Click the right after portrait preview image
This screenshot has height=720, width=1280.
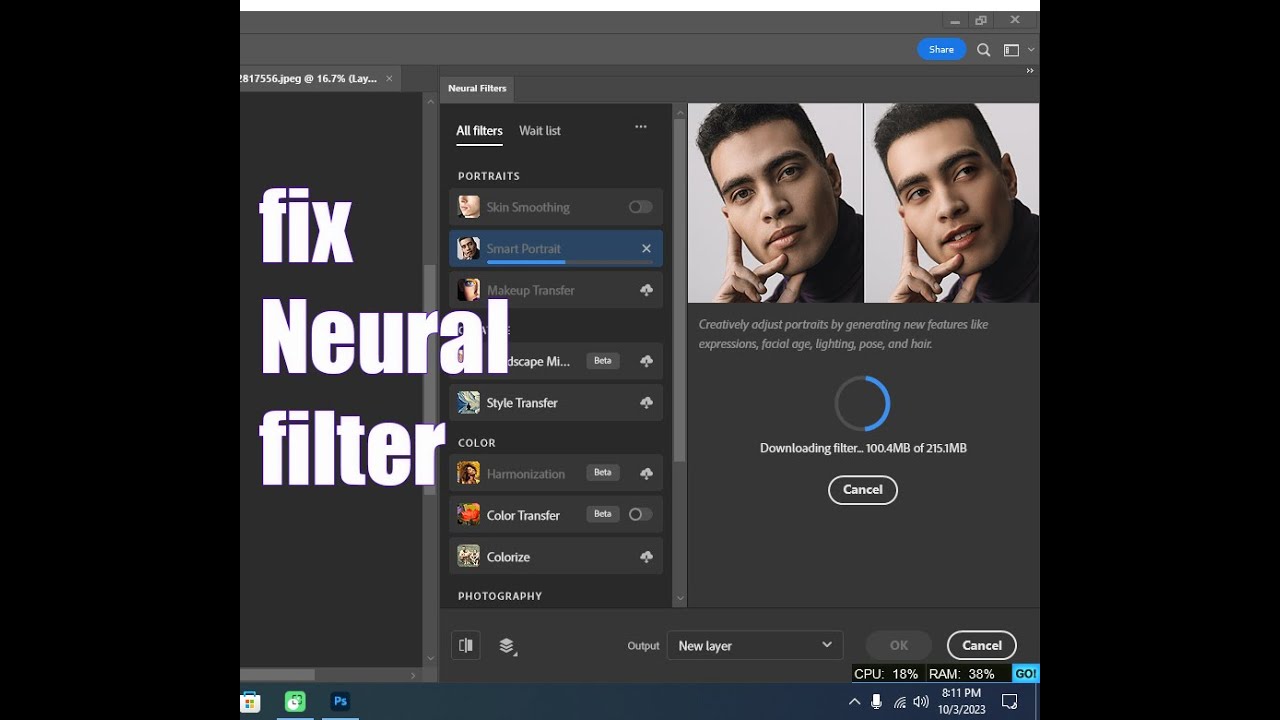pyautogui.click(x=952, y=203)
